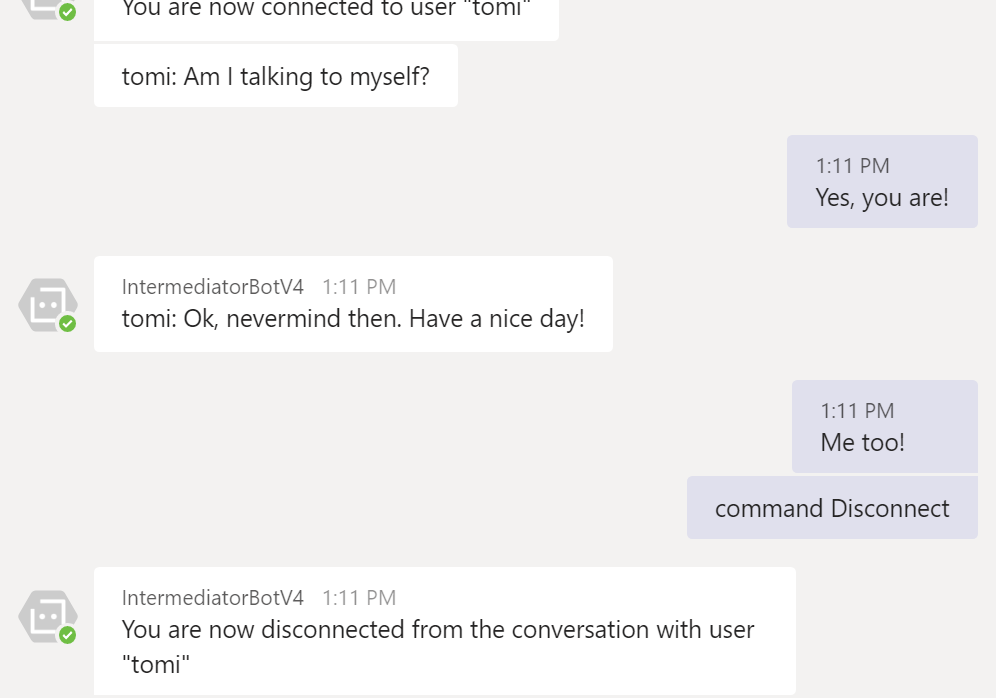Click the green status badge on the bottom avatar
The image size is (996, 698).
point(67,635)
